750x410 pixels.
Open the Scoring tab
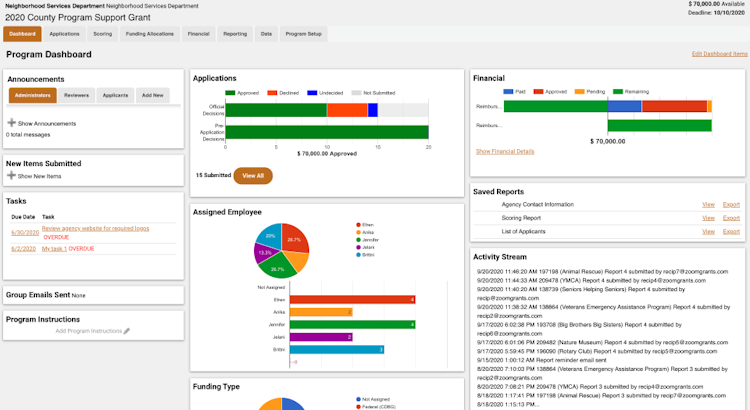[x=102, y=34]
